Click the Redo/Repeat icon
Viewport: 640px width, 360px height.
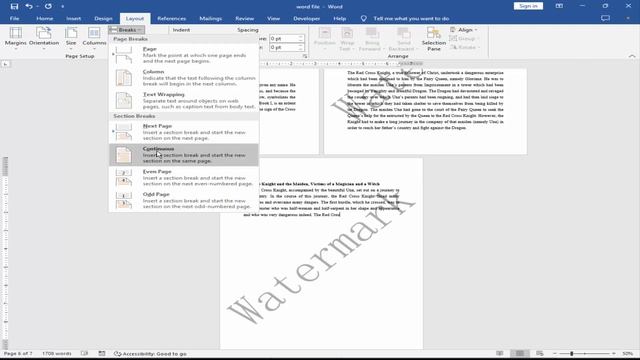(48, 7)
